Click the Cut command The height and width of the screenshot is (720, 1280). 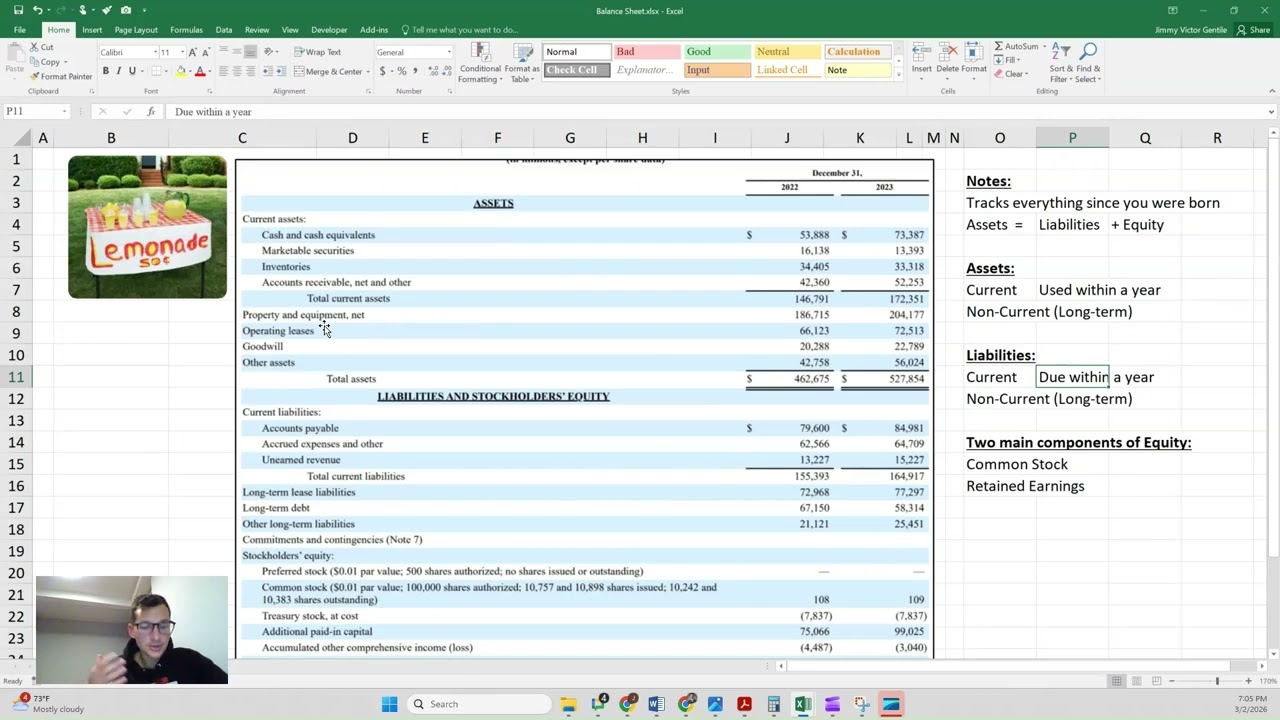tap(41, 47)
